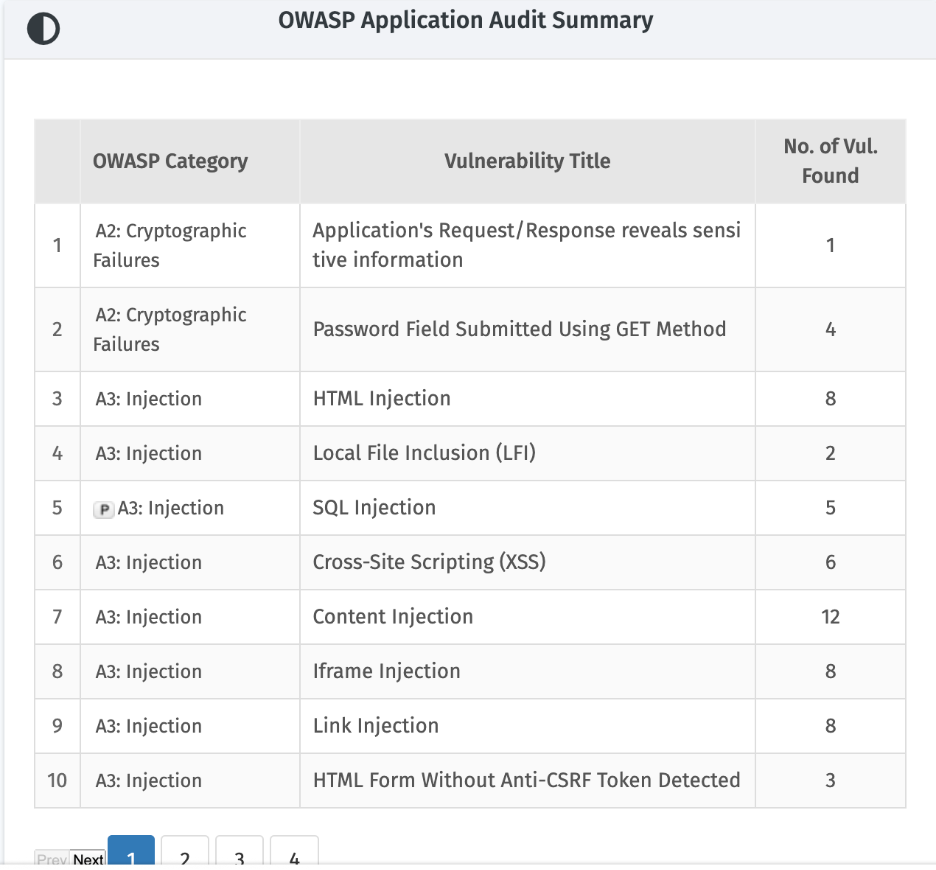The height and width of the screenshot is (870, 936).
Task: Click the Prev pagination button
Action: click(x=52, y=859)
